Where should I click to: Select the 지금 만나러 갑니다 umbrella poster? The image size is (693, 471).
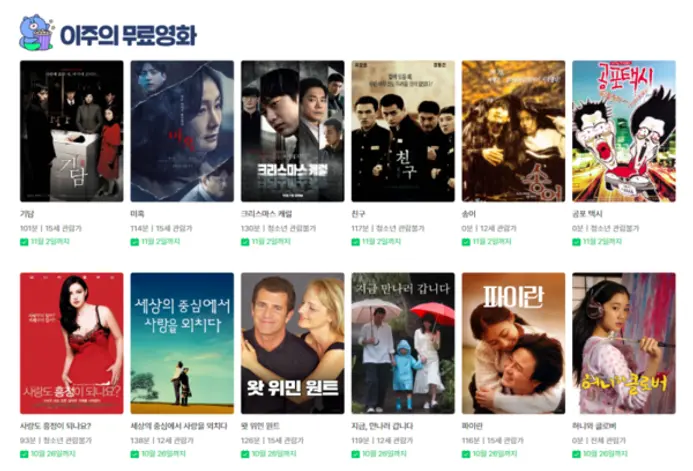403,343
